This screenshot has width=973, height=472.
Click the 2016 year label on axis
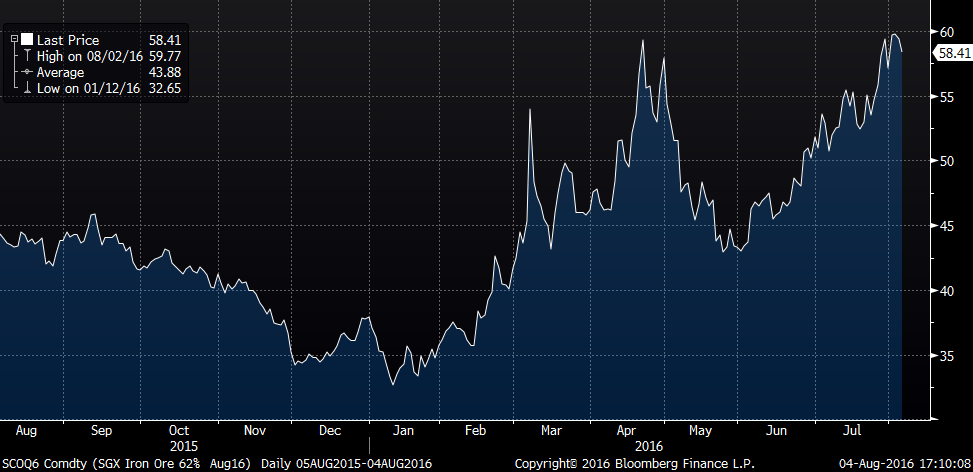pos(649,445)
